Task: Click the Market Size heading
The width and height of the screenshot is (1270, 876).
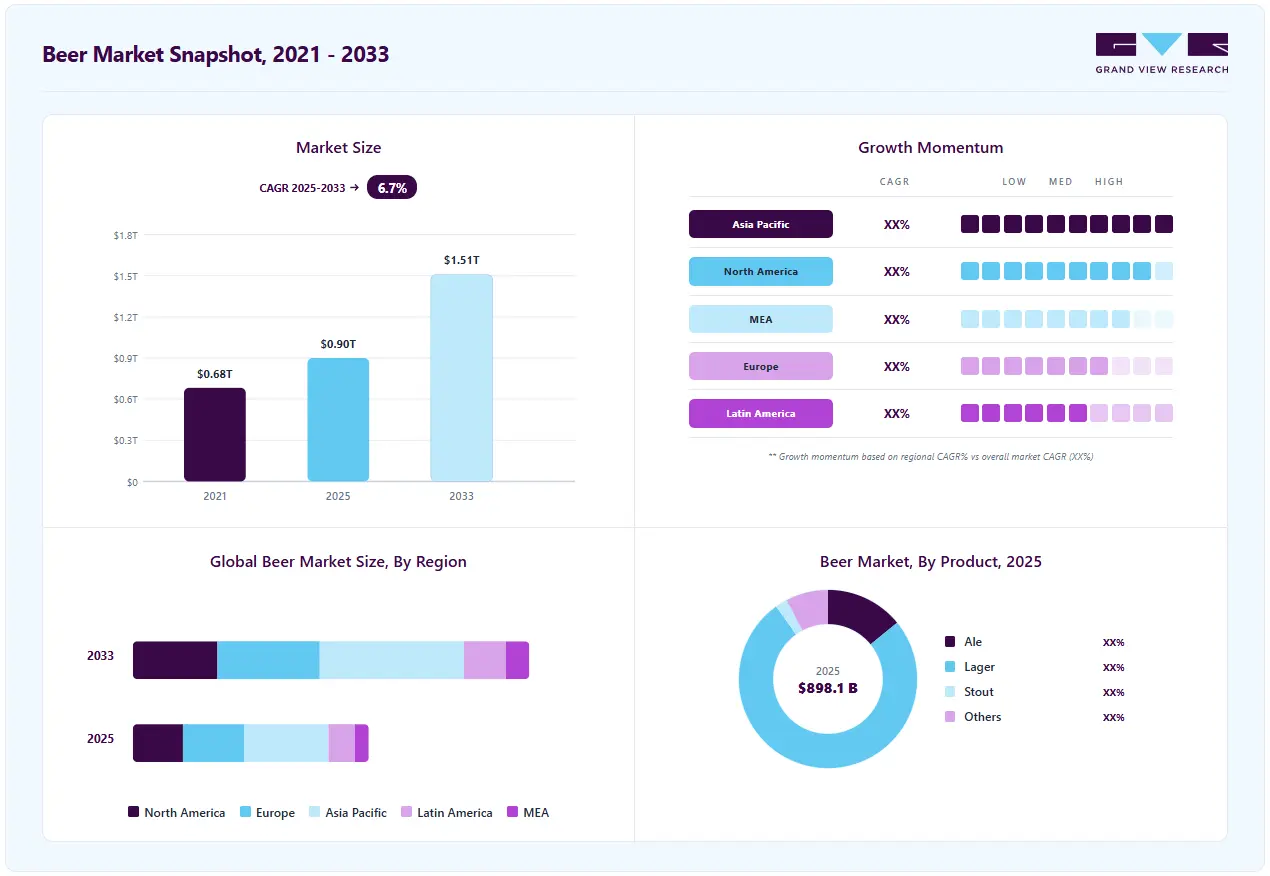Action: (x=338, y=148)
